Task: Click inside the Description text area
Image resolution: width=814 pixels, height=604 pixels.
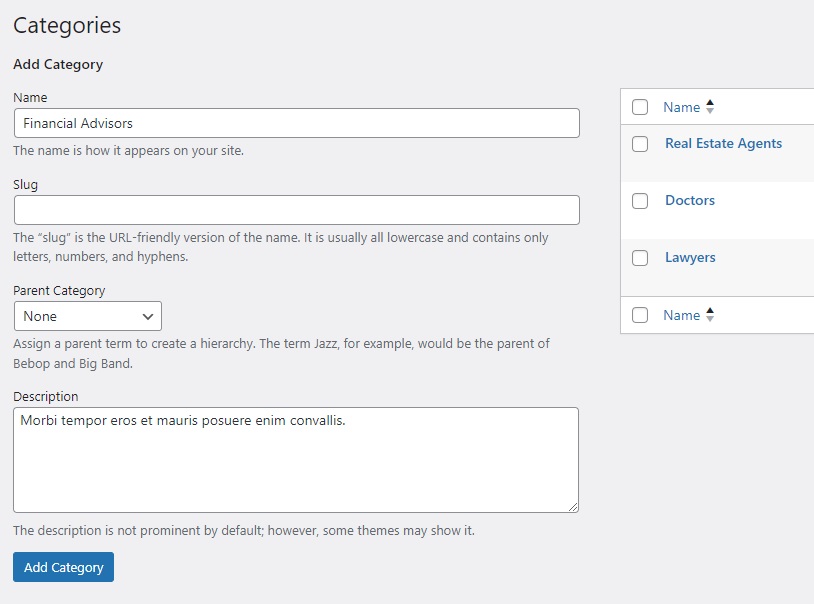Action: coord(296,460)
